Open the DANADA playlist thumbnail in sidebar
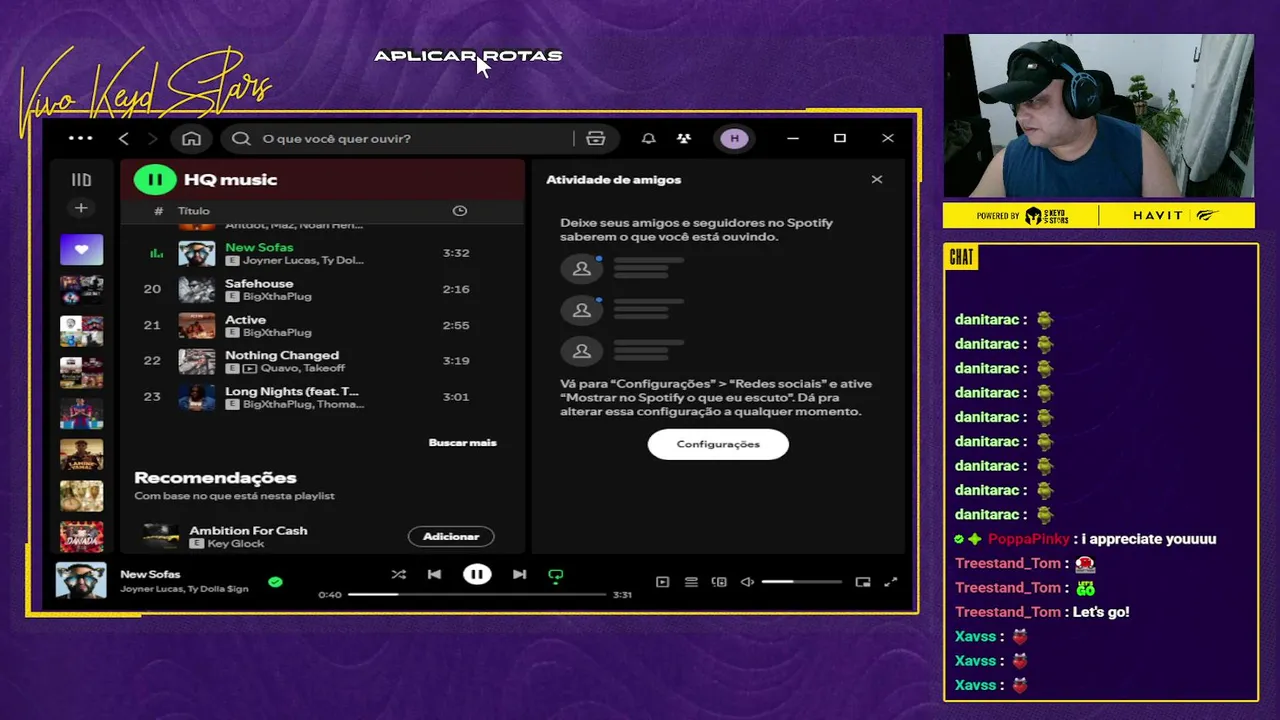Viewport: 1280px width, 720px height. pyautogui.click(x=81, y=537)
